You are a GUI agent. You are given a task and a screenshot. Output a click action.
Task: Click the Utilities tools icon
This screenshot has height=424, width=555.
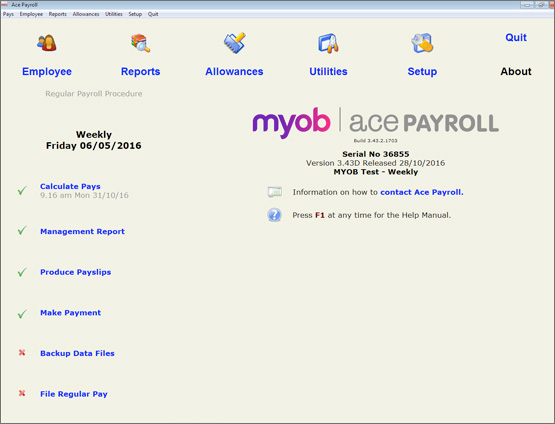click(x=328, y=43)
